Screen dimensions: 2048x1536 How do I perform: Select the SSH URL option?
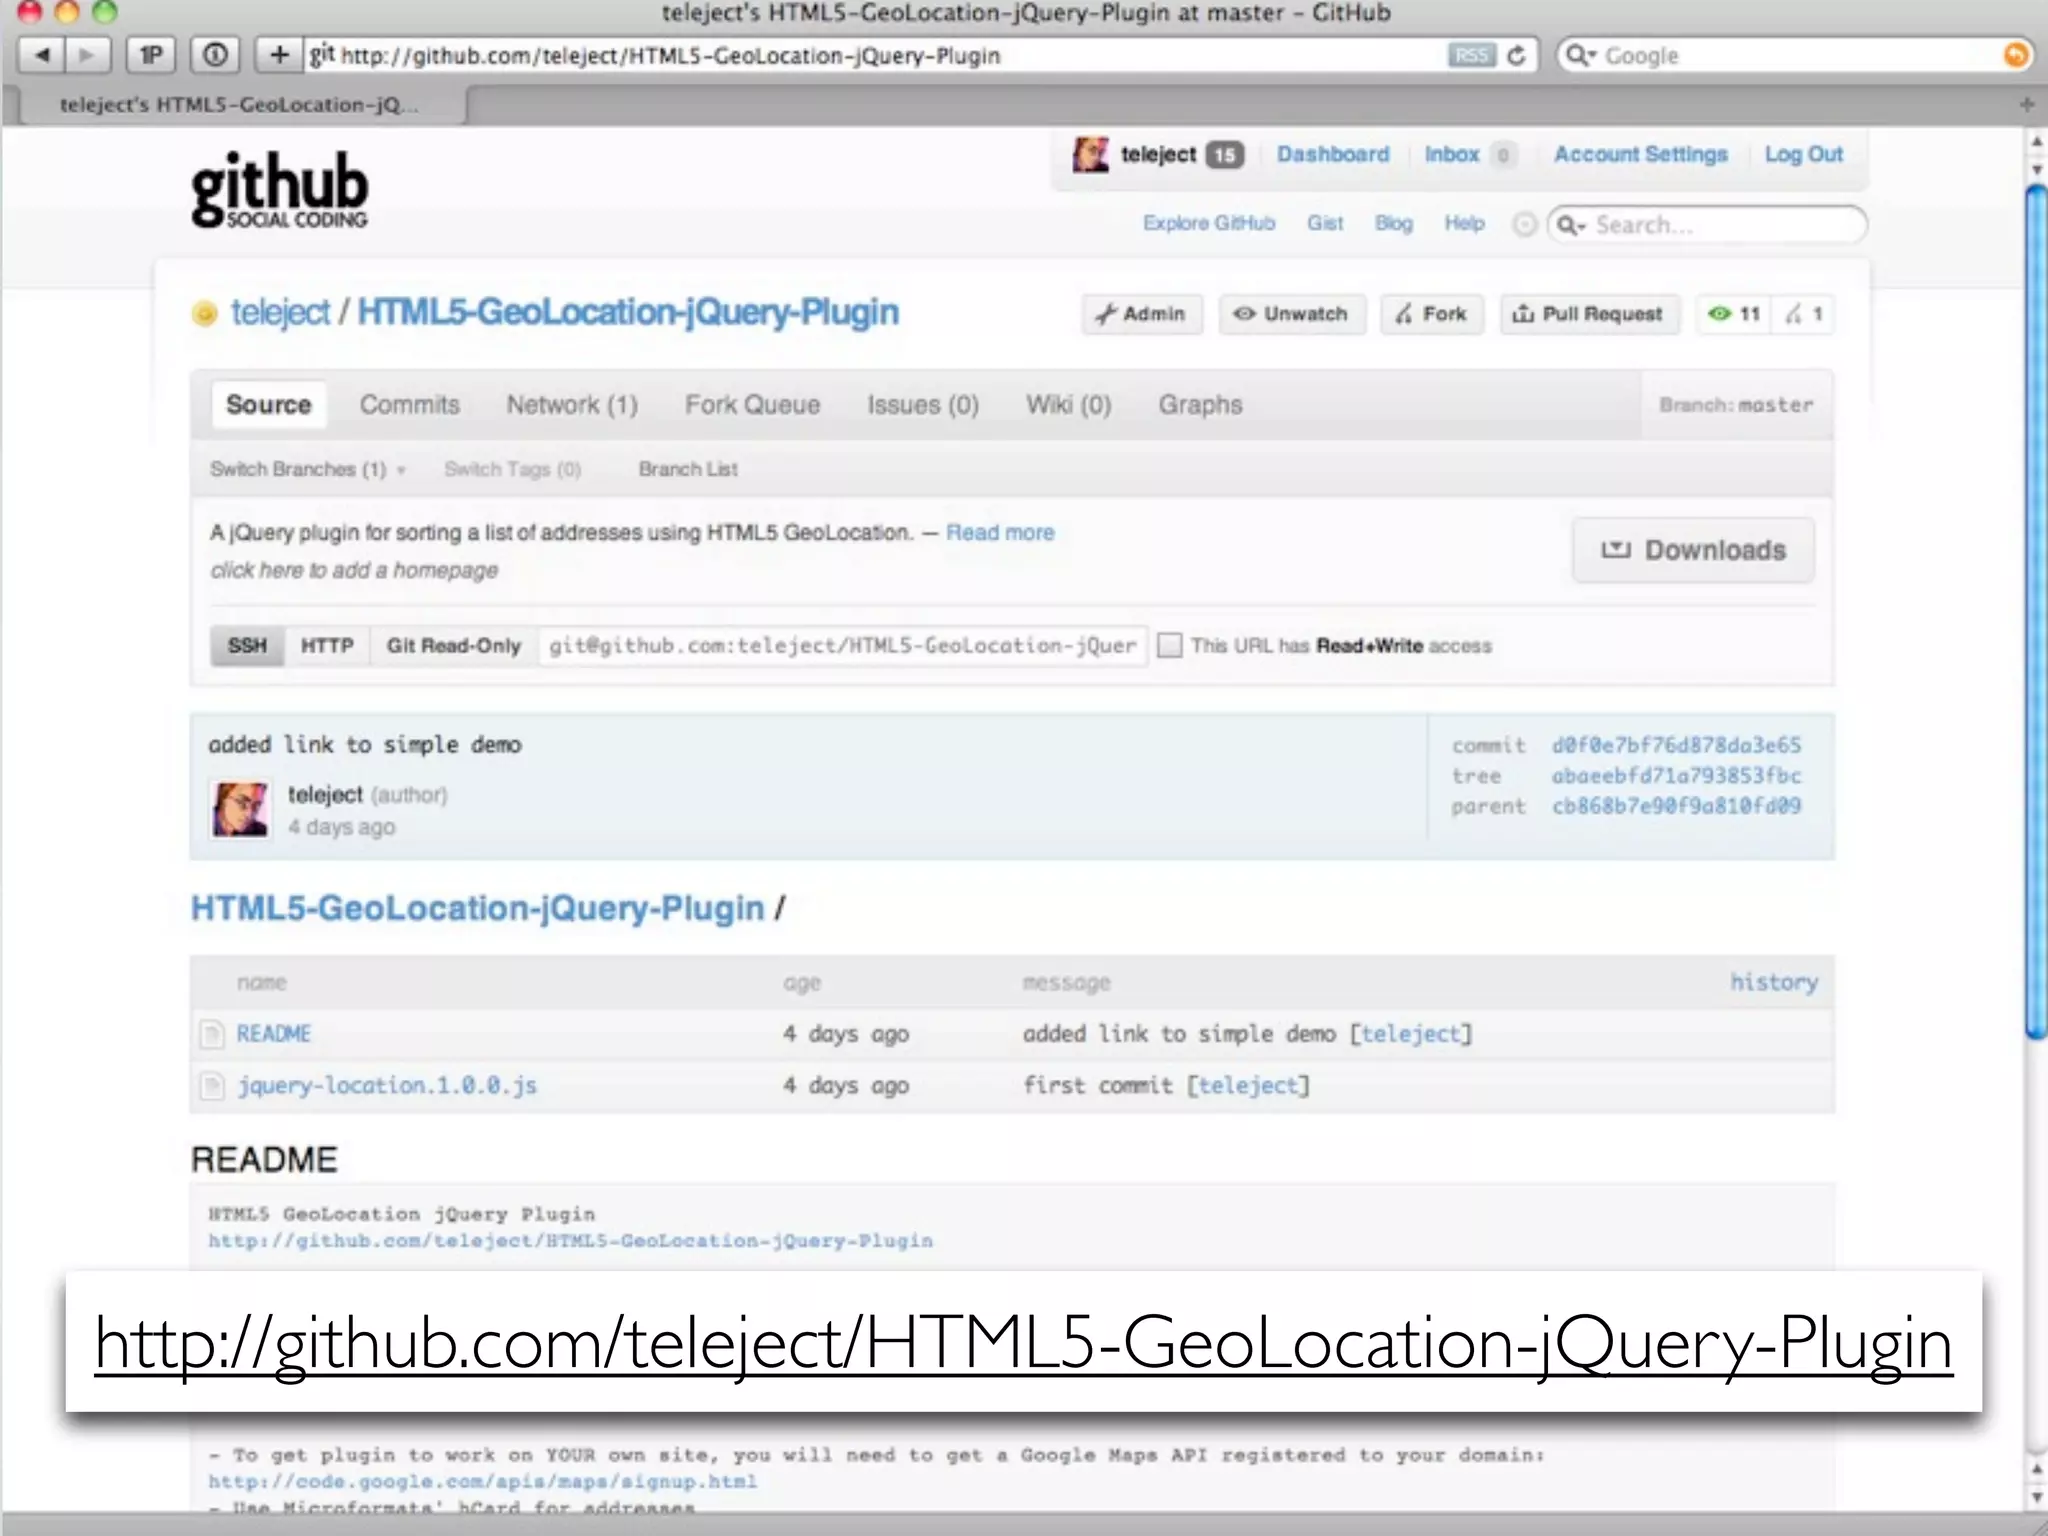pyautogui.click(x=247, y=646)
